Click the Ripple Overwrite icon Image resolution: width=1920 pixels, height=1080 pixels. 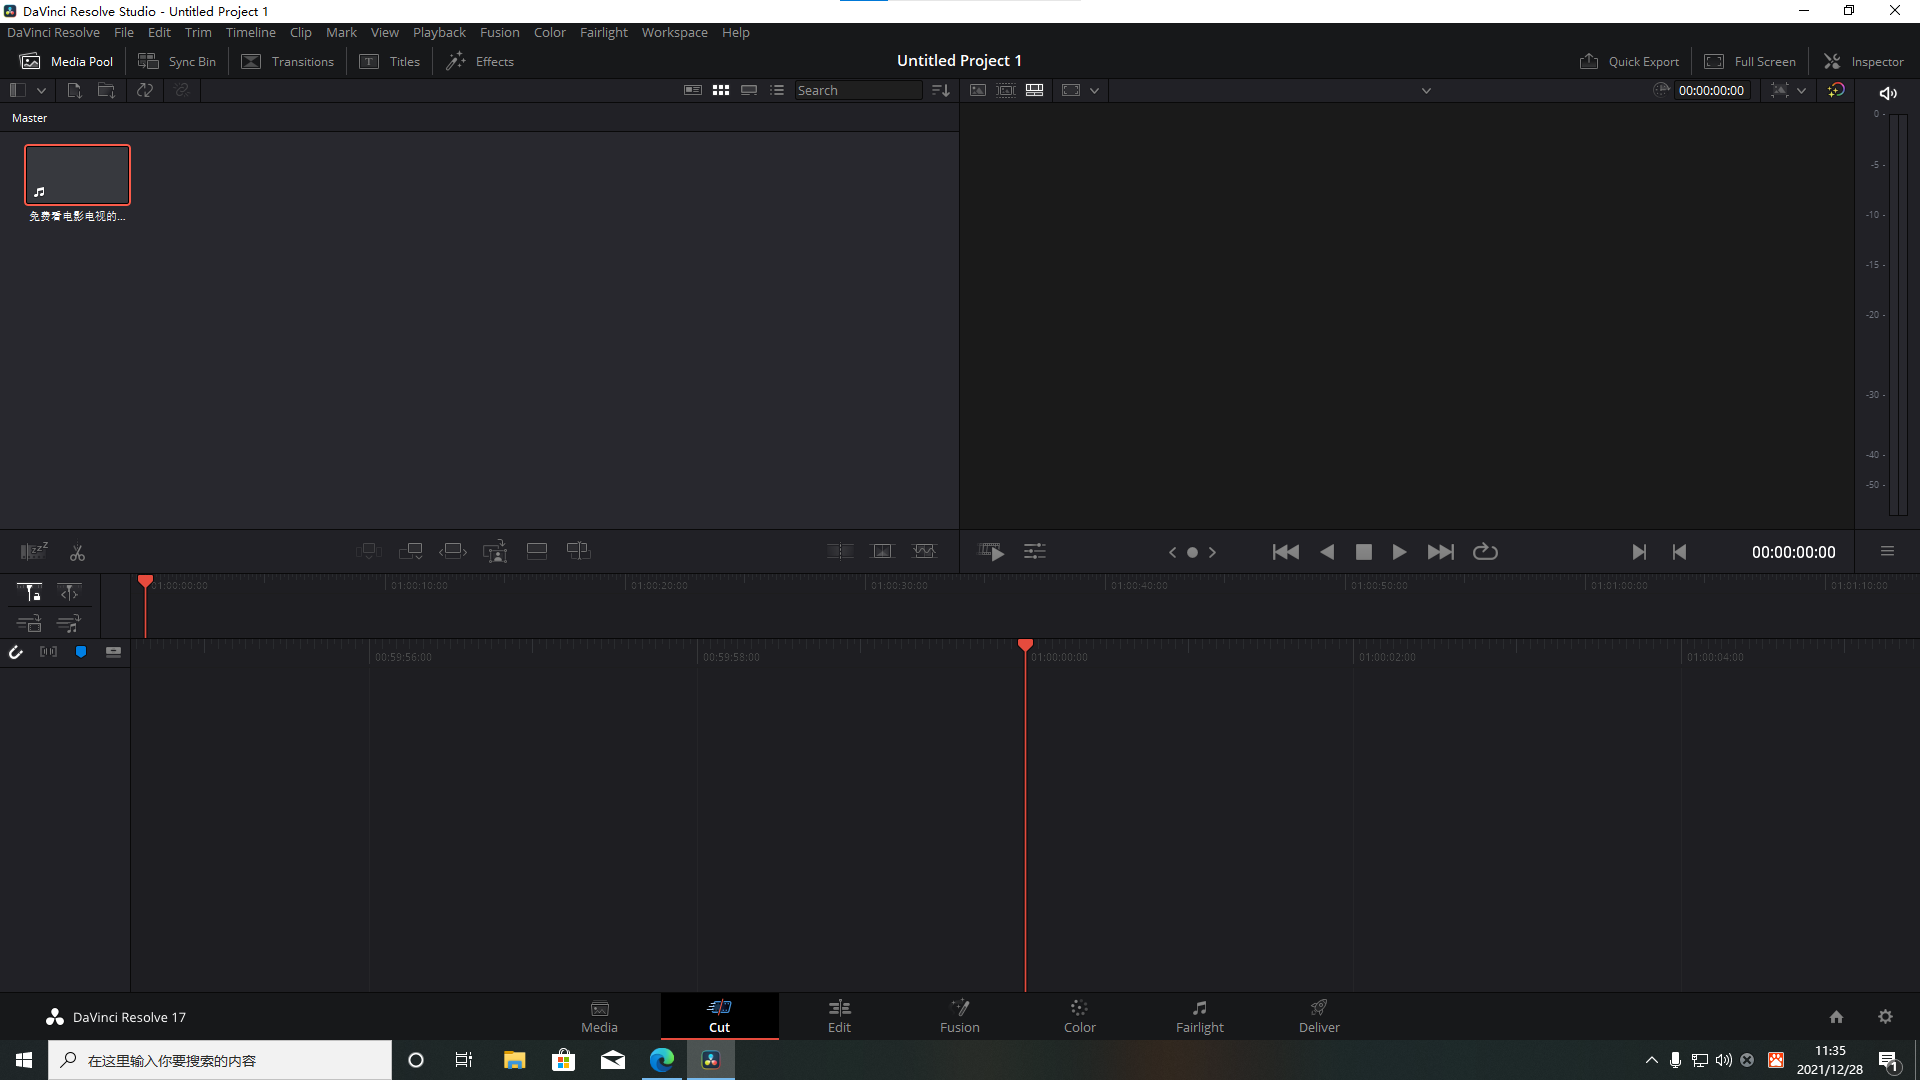coord(453,551)
